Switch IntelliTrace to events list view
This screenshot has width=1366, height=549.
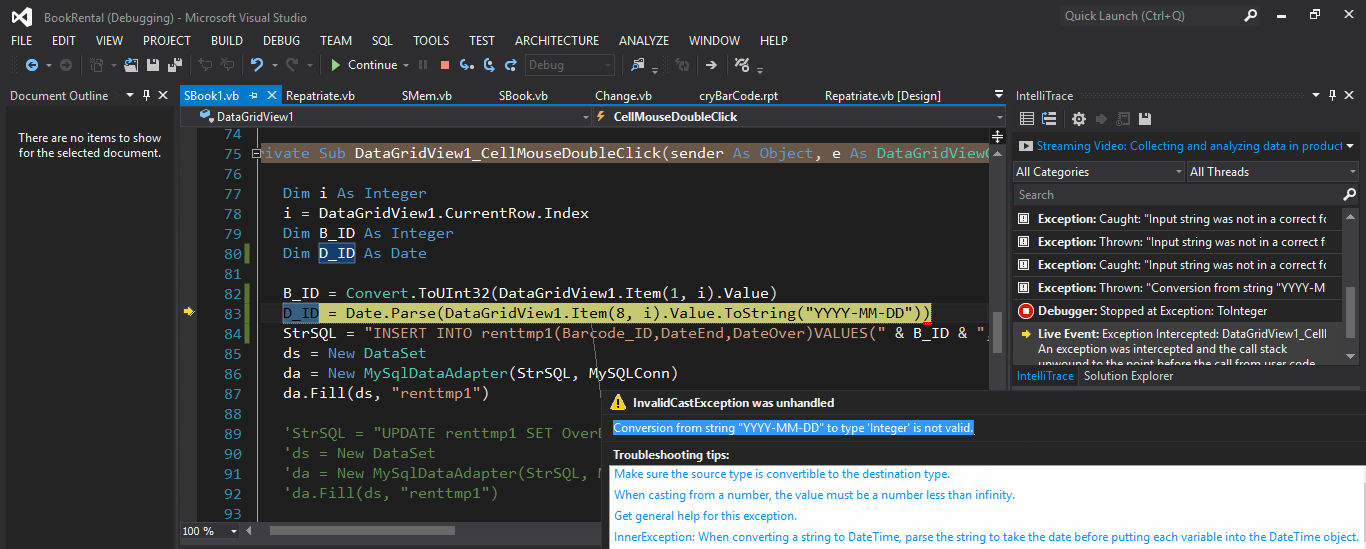coord(1027,119)
